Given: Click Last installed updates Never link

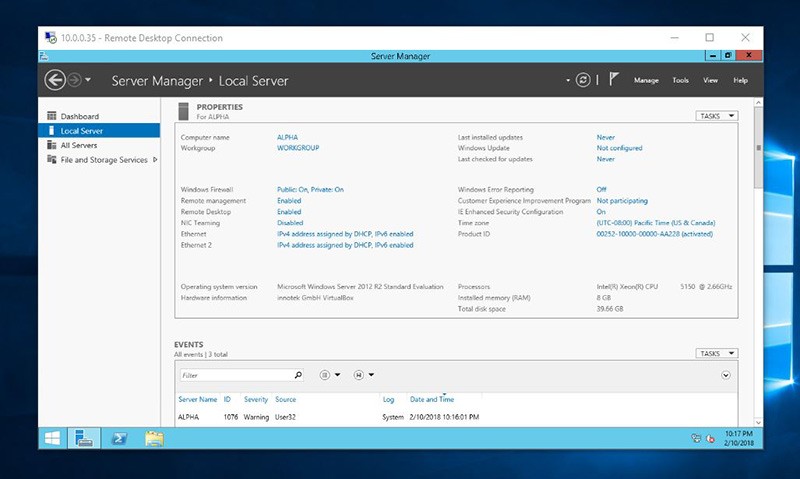Looking at the screenshot, I should 606,137.
